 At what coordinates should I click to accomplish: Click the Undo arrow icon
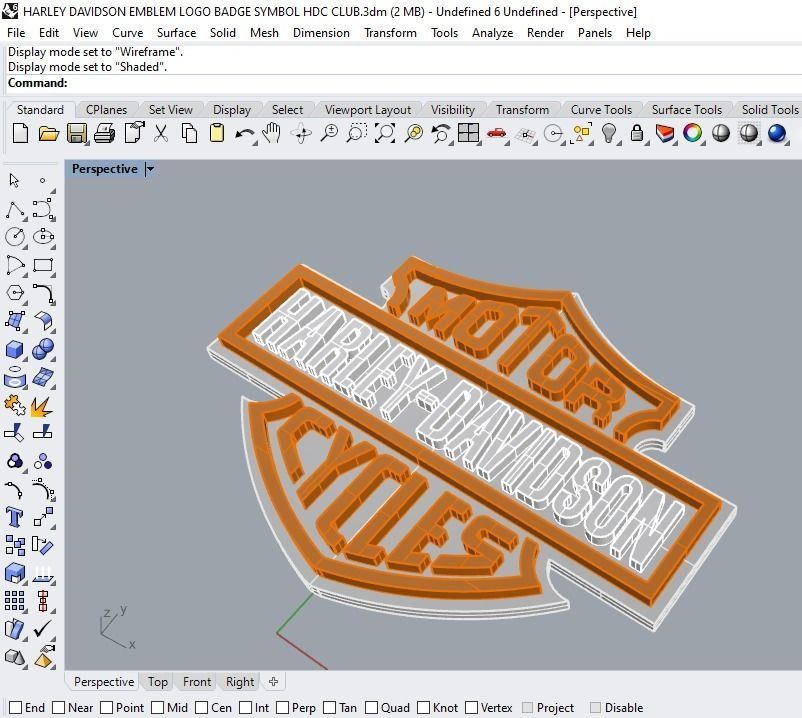(x=245, y=134)
